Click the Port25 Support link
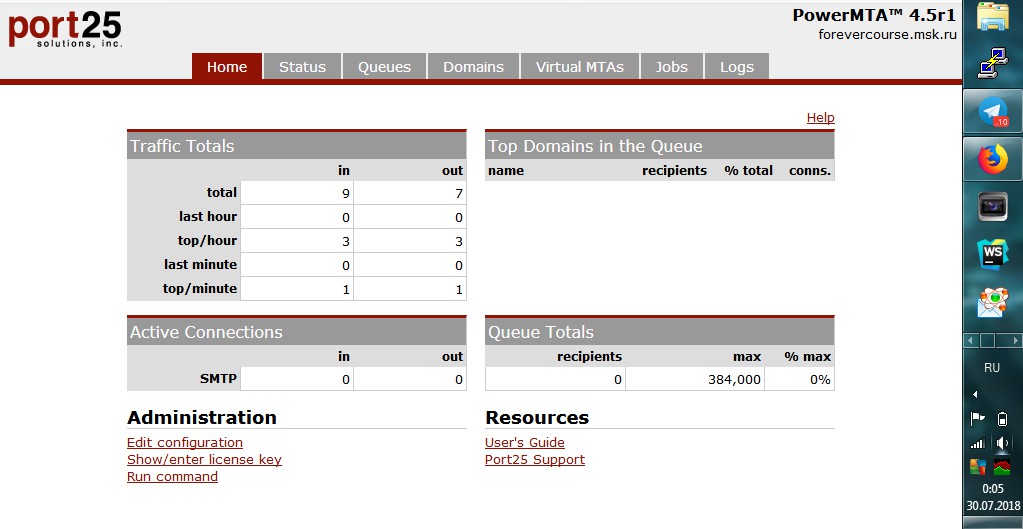Viewport: 1023px width, 529px height. point(534,459)
